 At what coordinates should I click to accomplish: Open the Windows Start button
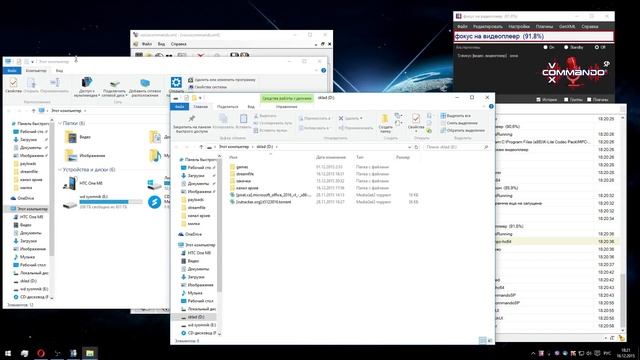pos(8,353)
